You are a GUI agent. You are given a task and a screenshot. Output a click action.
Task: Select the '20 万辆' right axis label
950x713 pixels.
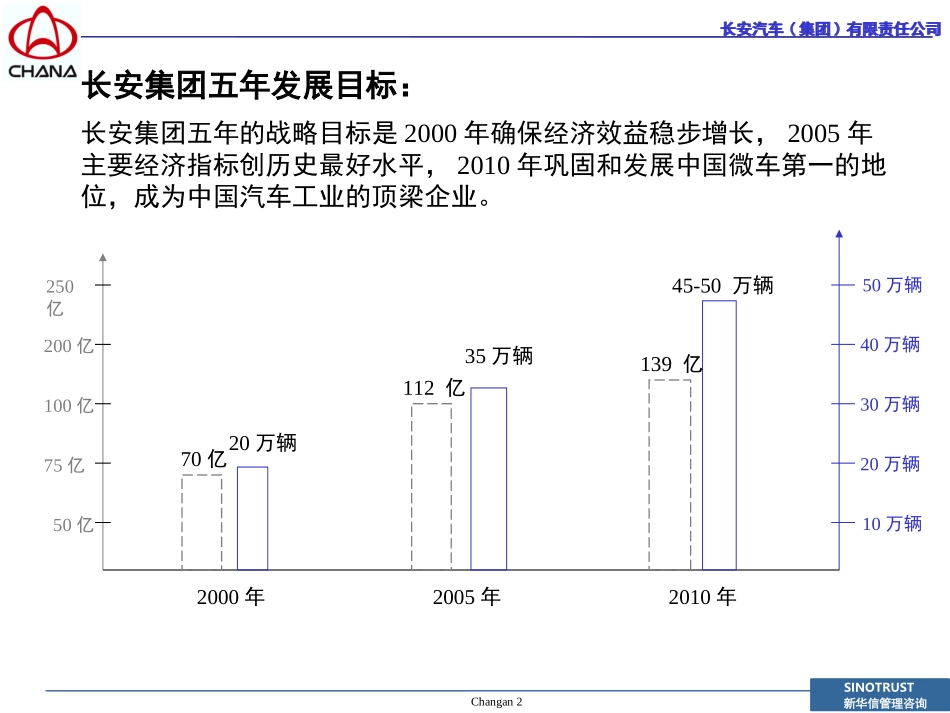(x=890, y=463)
